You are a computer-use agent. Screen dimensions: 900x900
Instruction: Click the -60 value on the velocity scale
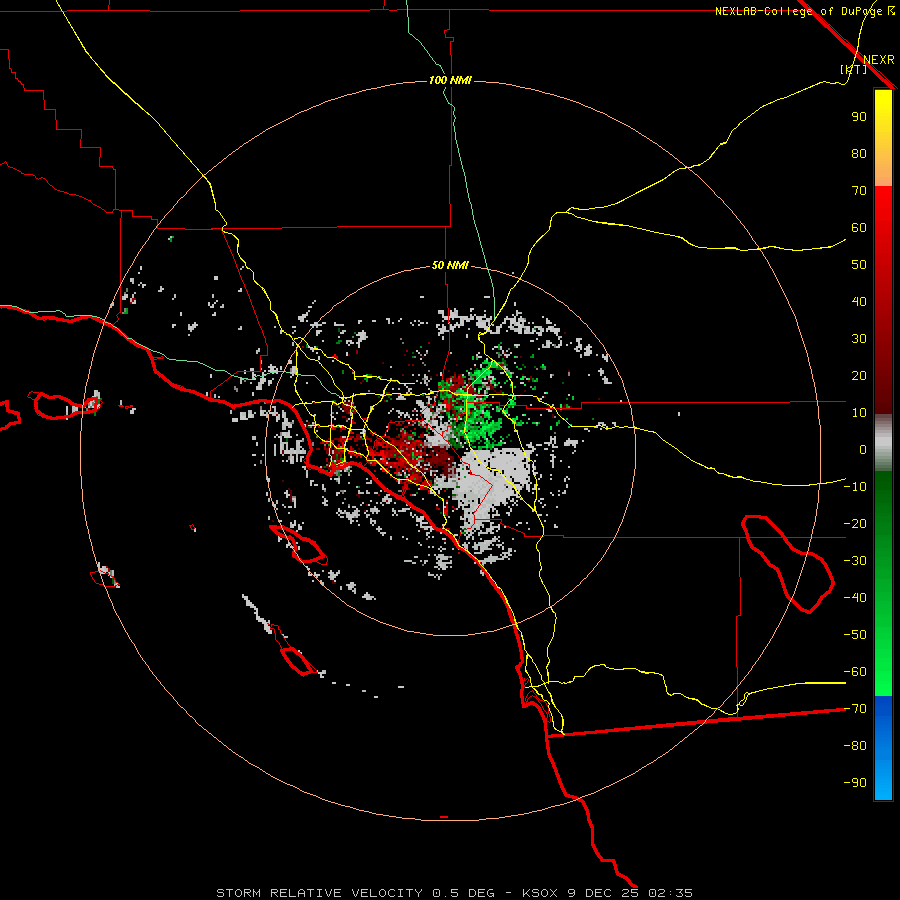click(x=856, y=672)
